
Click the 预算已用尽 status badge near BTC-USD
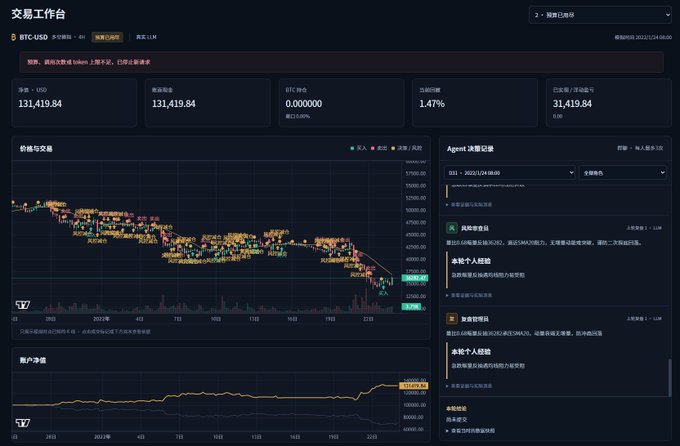pos(107,37)
